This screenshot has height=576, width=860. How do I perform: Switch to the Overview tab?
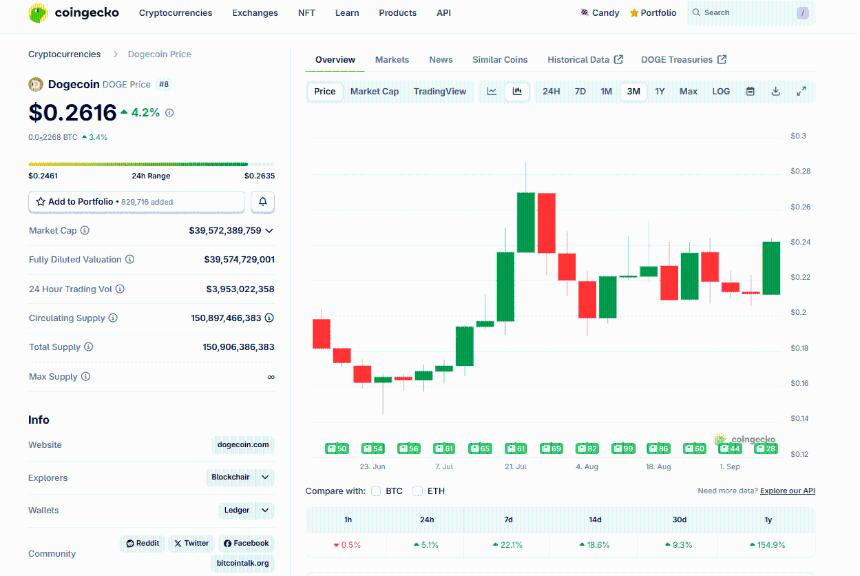coord(335,60)
